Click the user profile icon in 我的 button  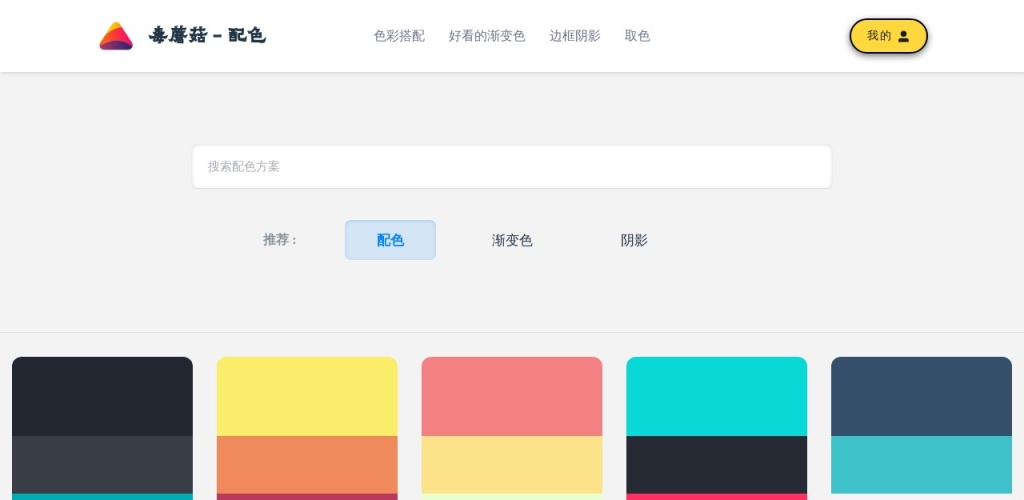(x=903, y=36)
